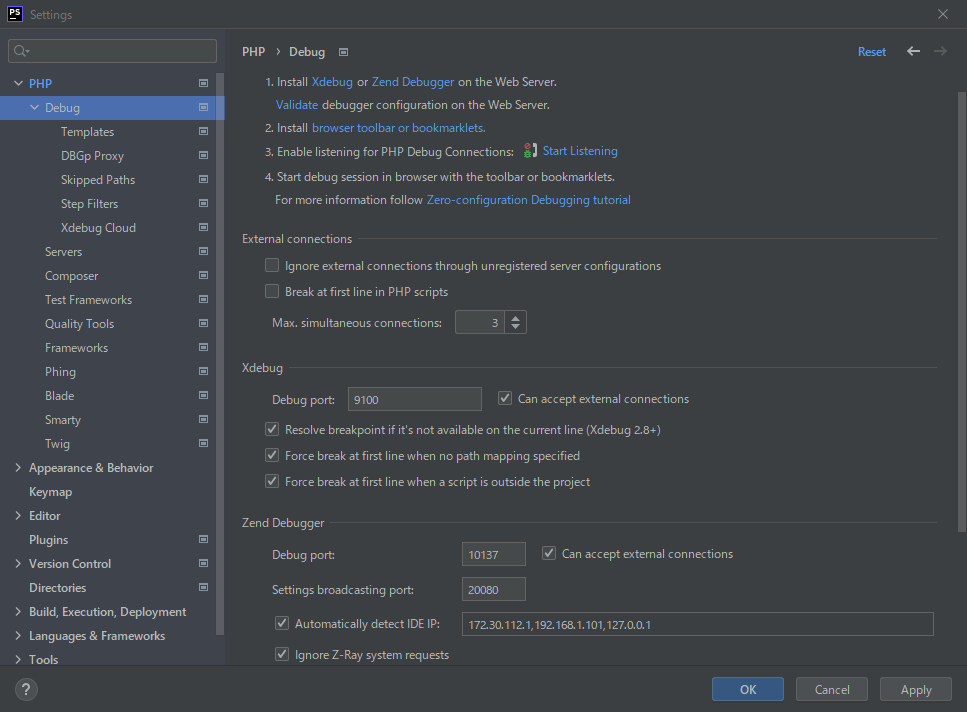The width and height of the screenshot is (967, 712).
Task: Click the help question mark icon
Action: tap(27, 689)
